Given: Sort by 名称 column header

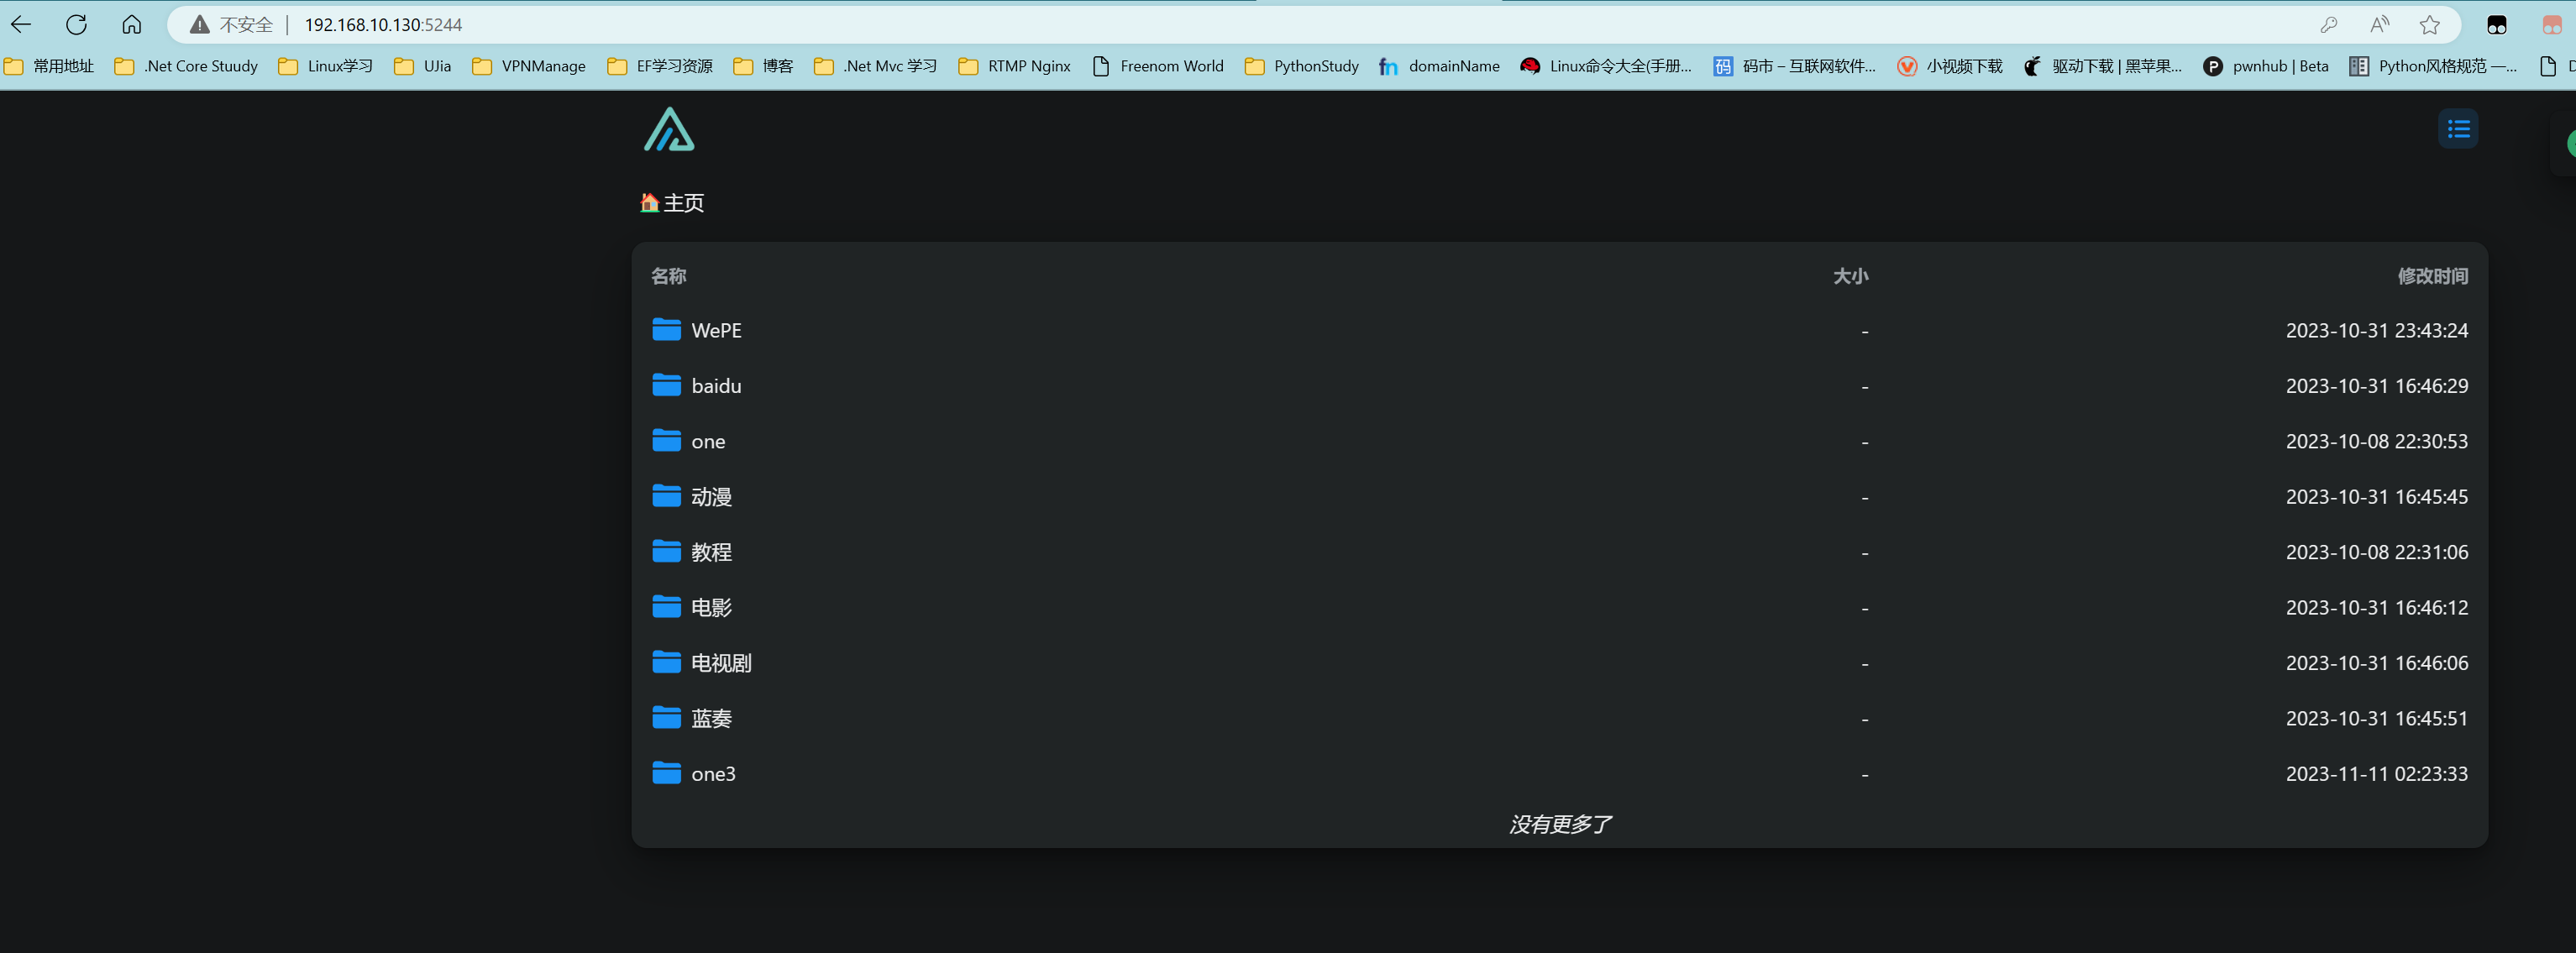Looking at the screenshot, I should coord(669,276).
